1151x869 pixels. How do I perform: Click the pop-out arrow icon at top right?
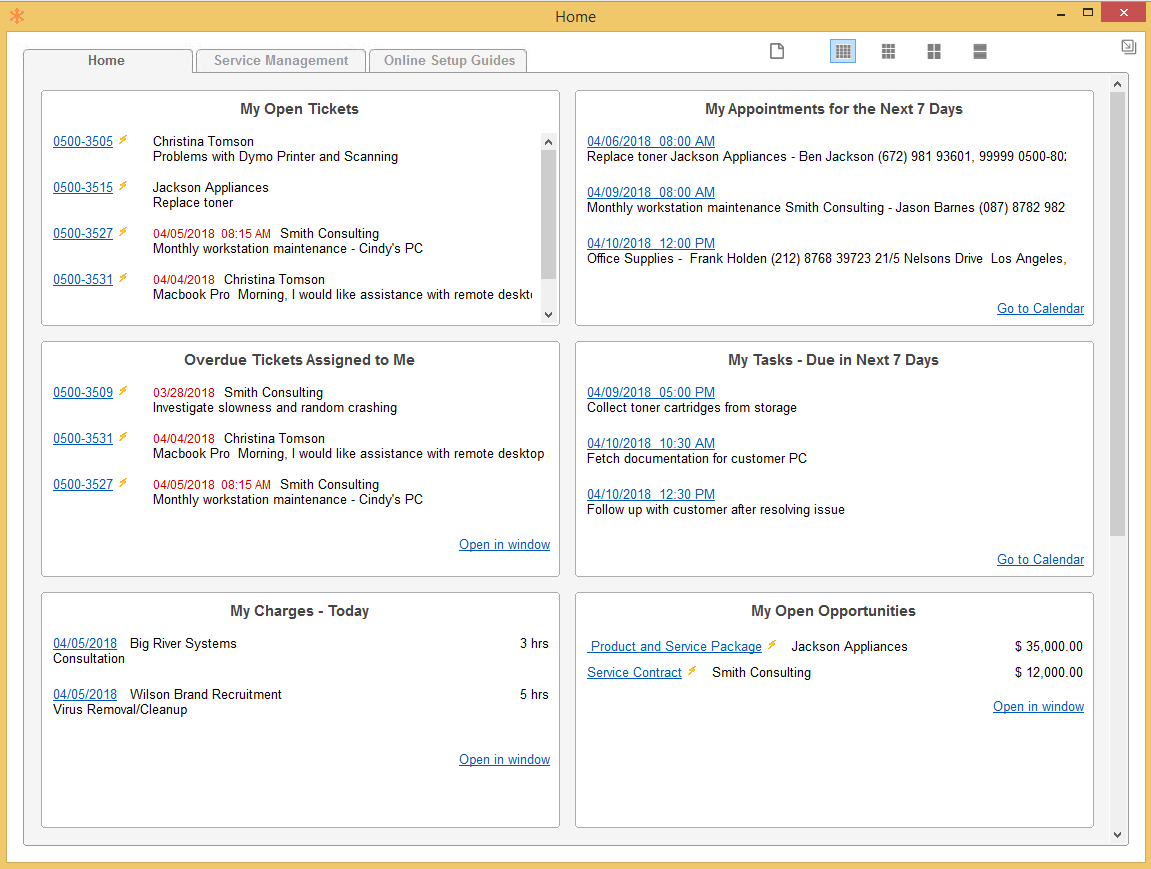1128,47
